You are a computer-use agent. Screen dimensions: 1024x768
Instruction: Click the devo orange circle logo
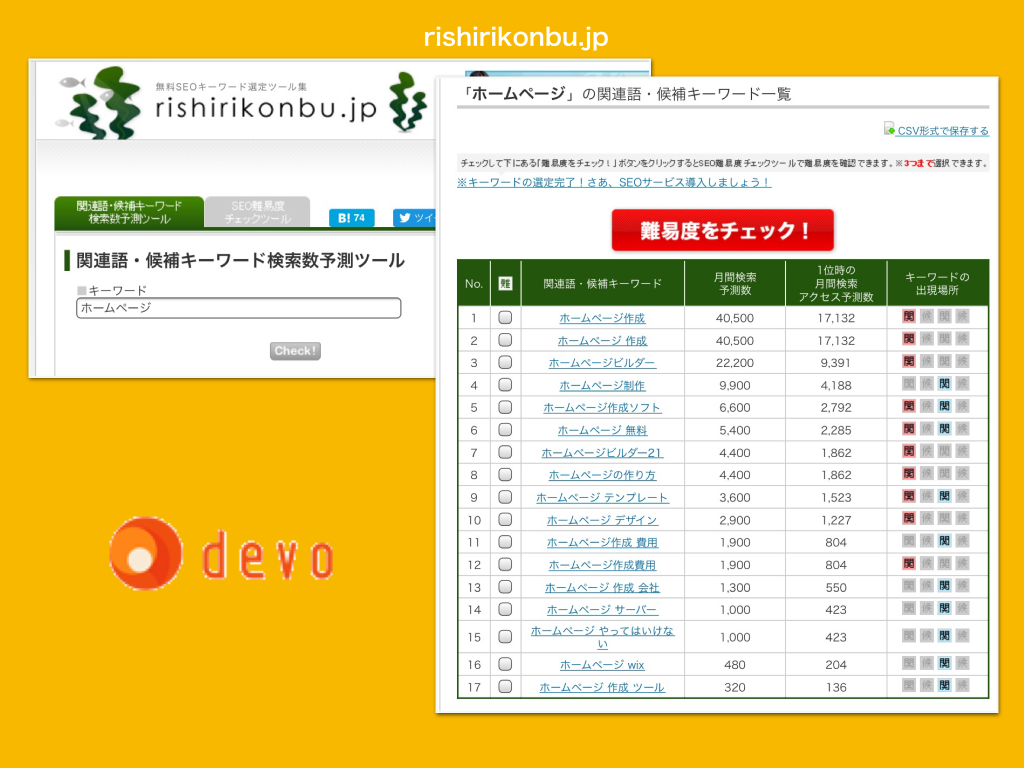click(x=145, y=553)
